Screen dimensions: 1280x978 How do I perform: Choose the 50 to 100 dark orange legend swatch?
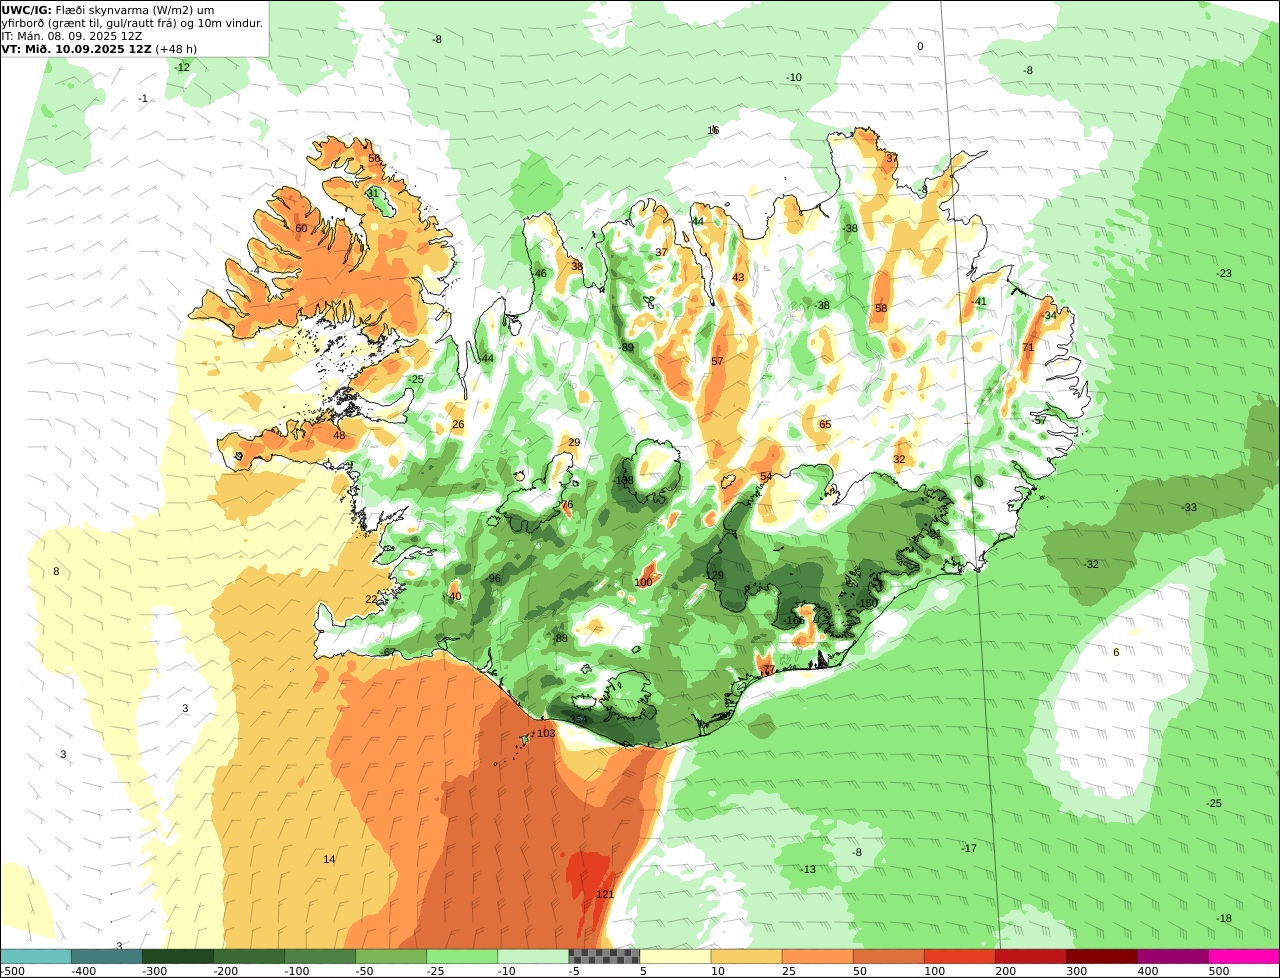tap(888, 957)
